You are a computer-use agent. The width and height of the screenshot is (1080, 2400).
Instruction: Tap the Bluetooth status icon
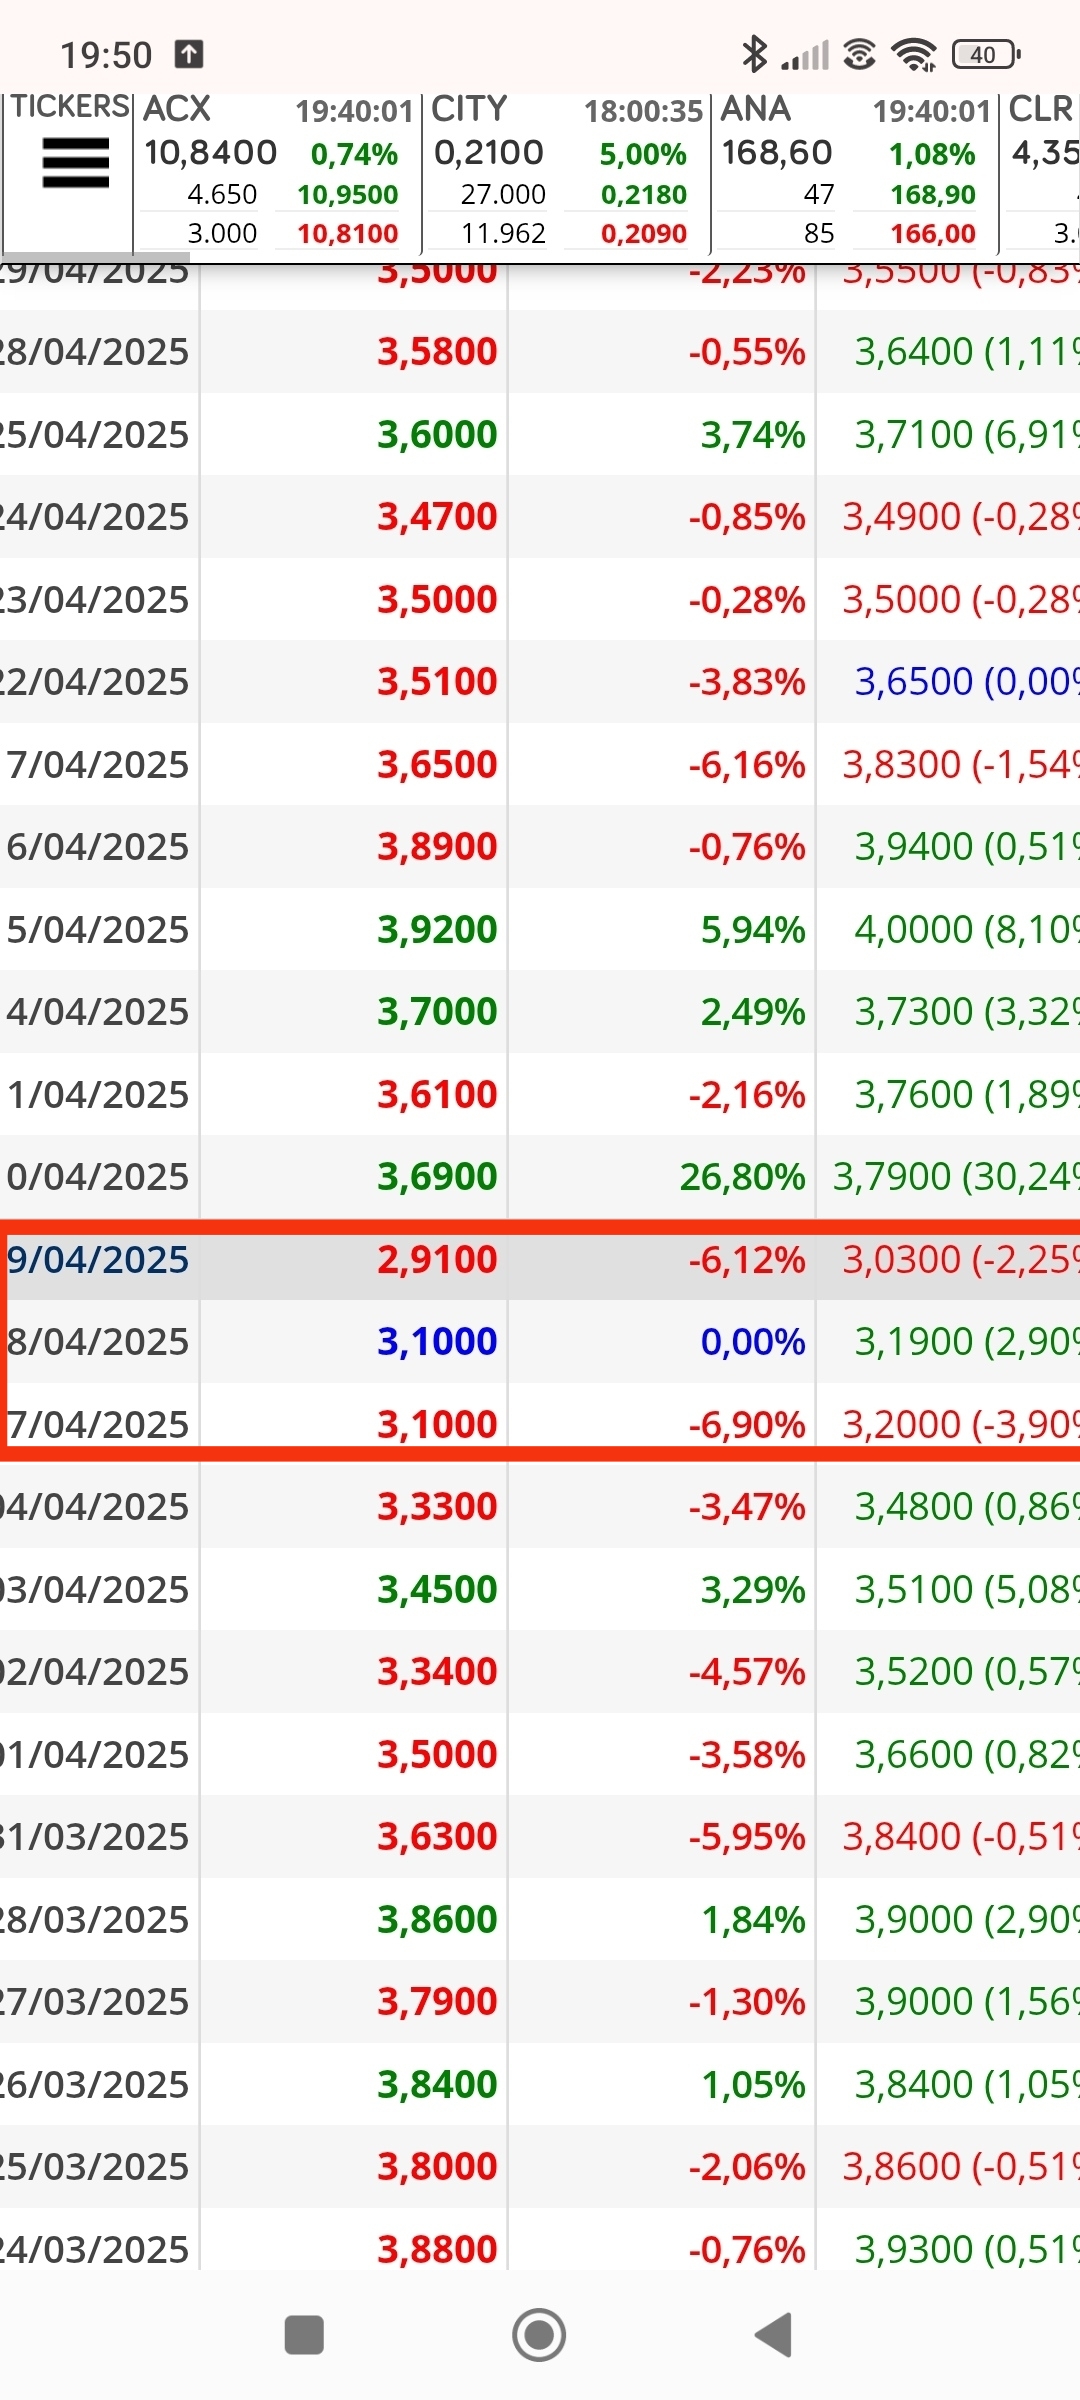[754, 54]
